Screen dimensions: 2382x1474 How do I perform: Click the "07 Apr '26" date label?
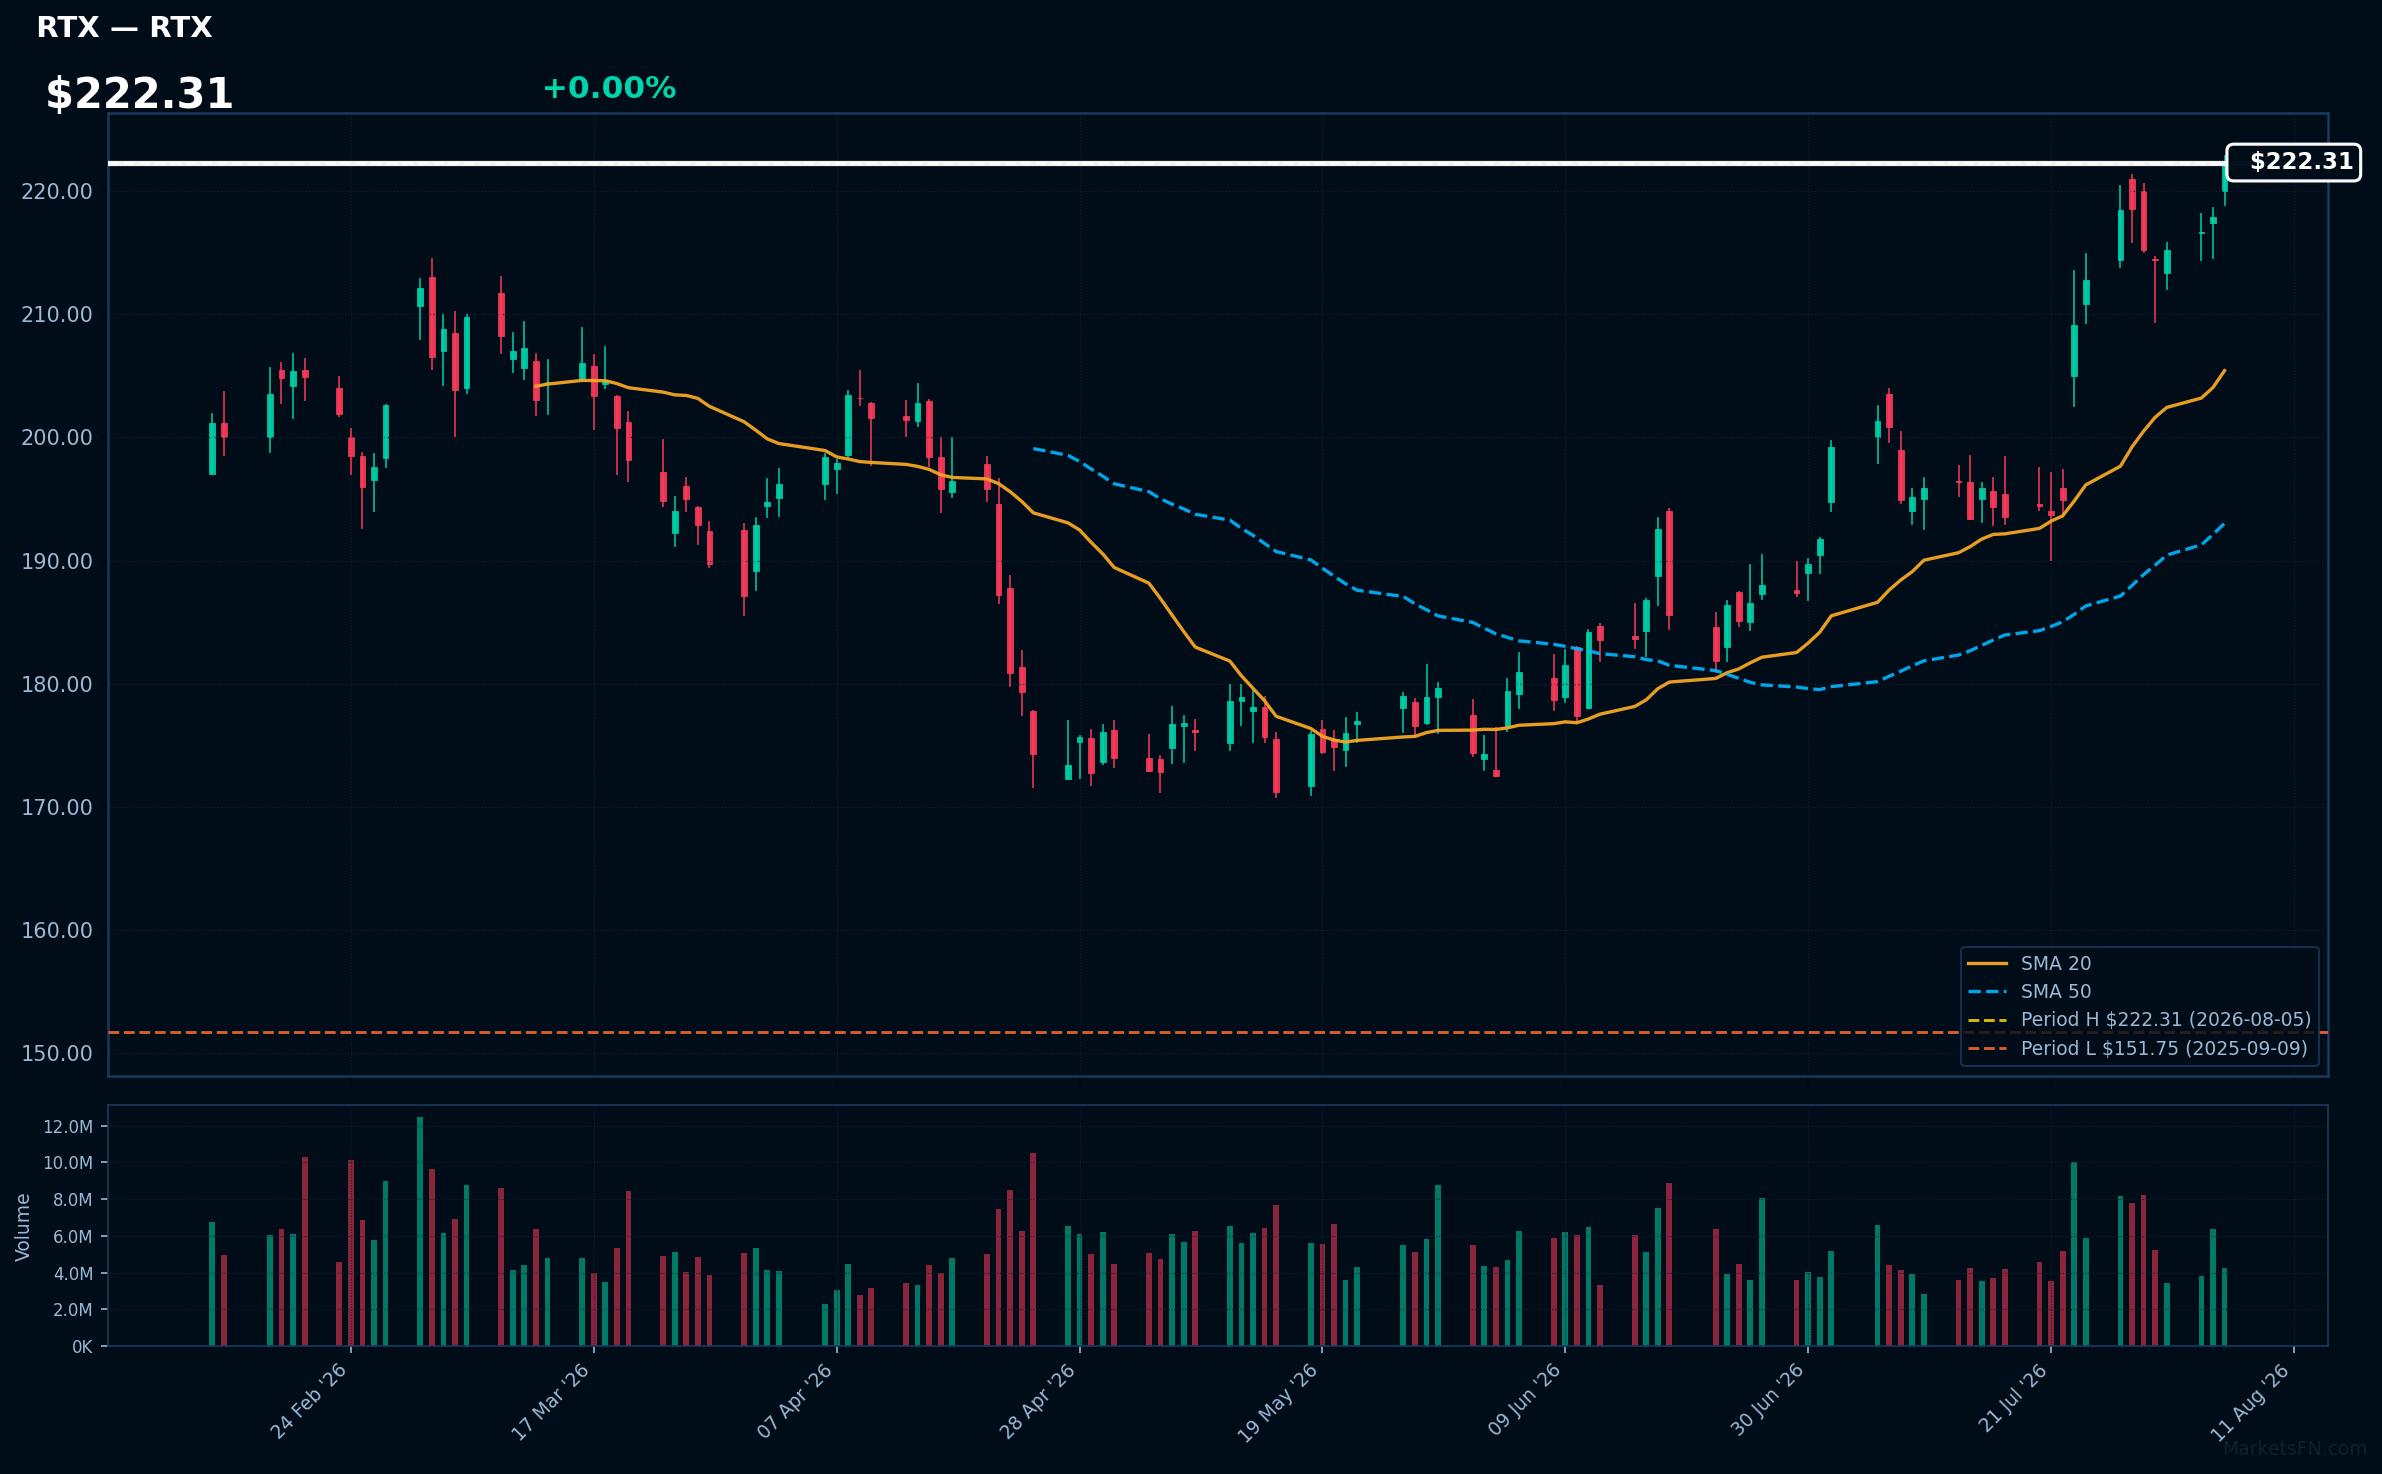pos(794,1401)
